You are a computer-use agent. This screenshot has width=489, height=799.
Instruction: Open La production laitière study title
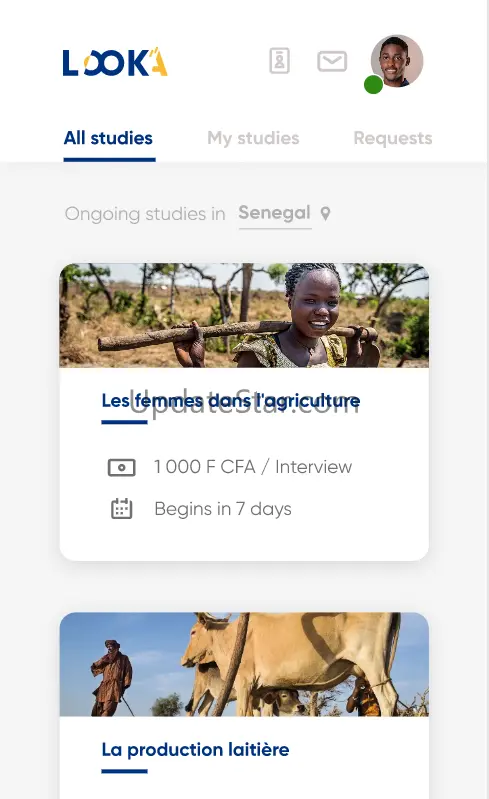[196, 750]
